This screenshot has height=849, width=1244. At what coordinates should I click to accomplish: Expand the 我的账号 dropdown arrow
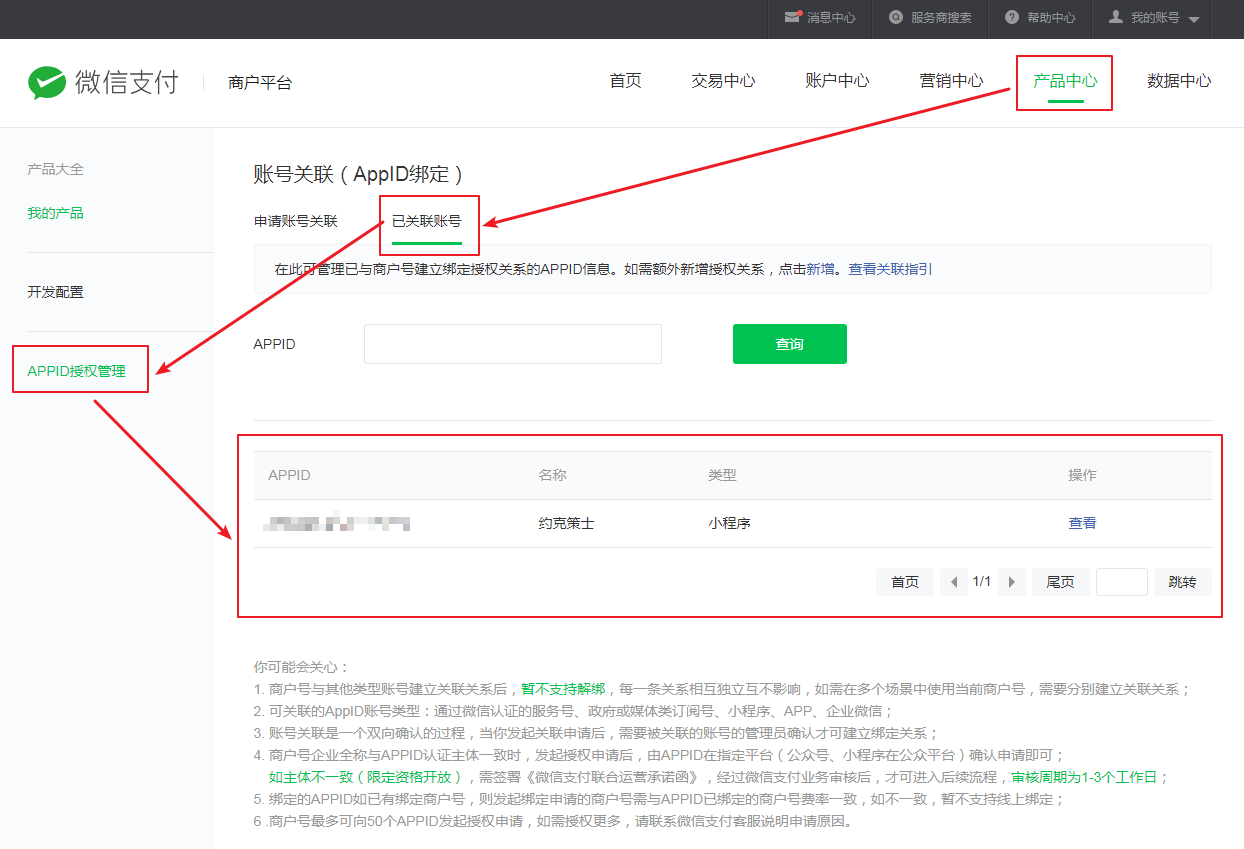(1194, 19)
